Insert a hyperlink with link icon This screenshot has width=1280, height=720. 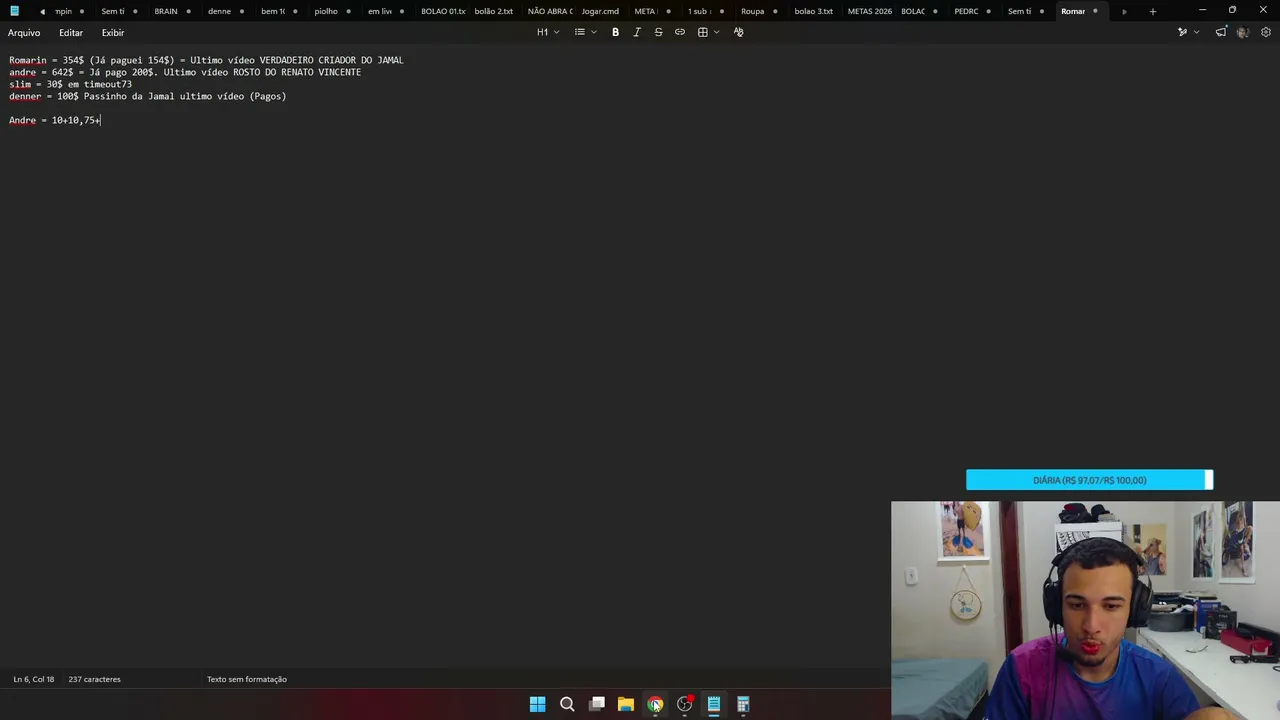tap(680, 32)
